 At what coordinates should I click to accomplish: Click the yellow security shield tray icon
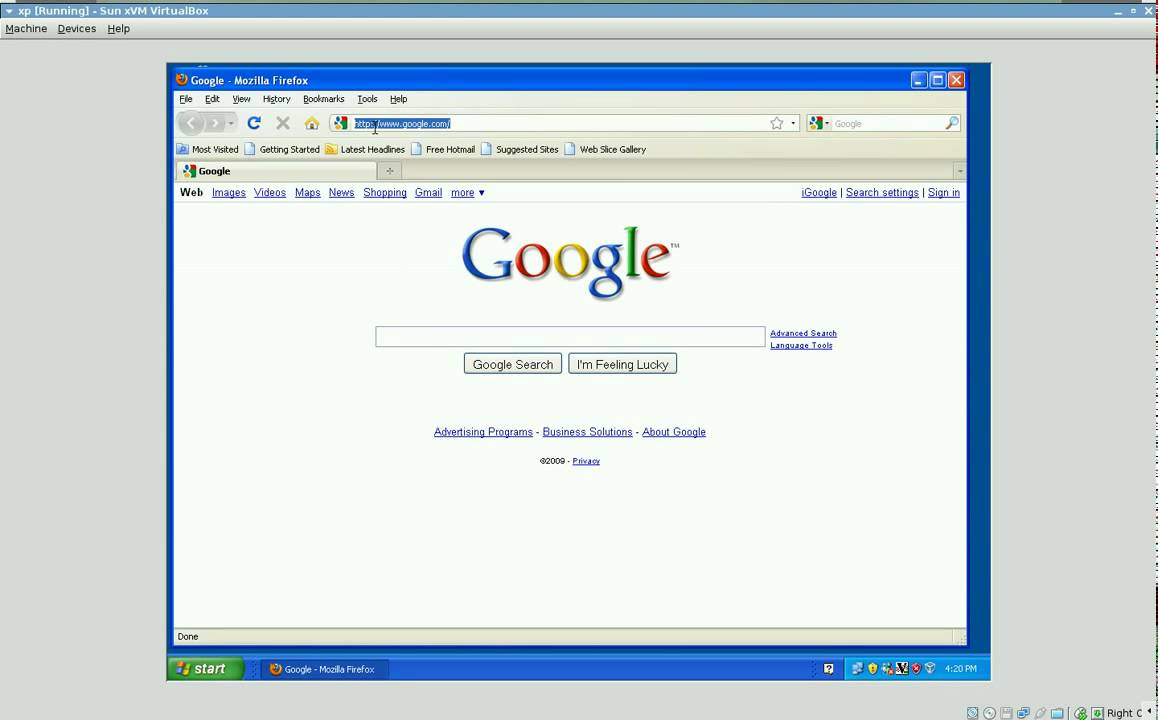click(872, 669)
